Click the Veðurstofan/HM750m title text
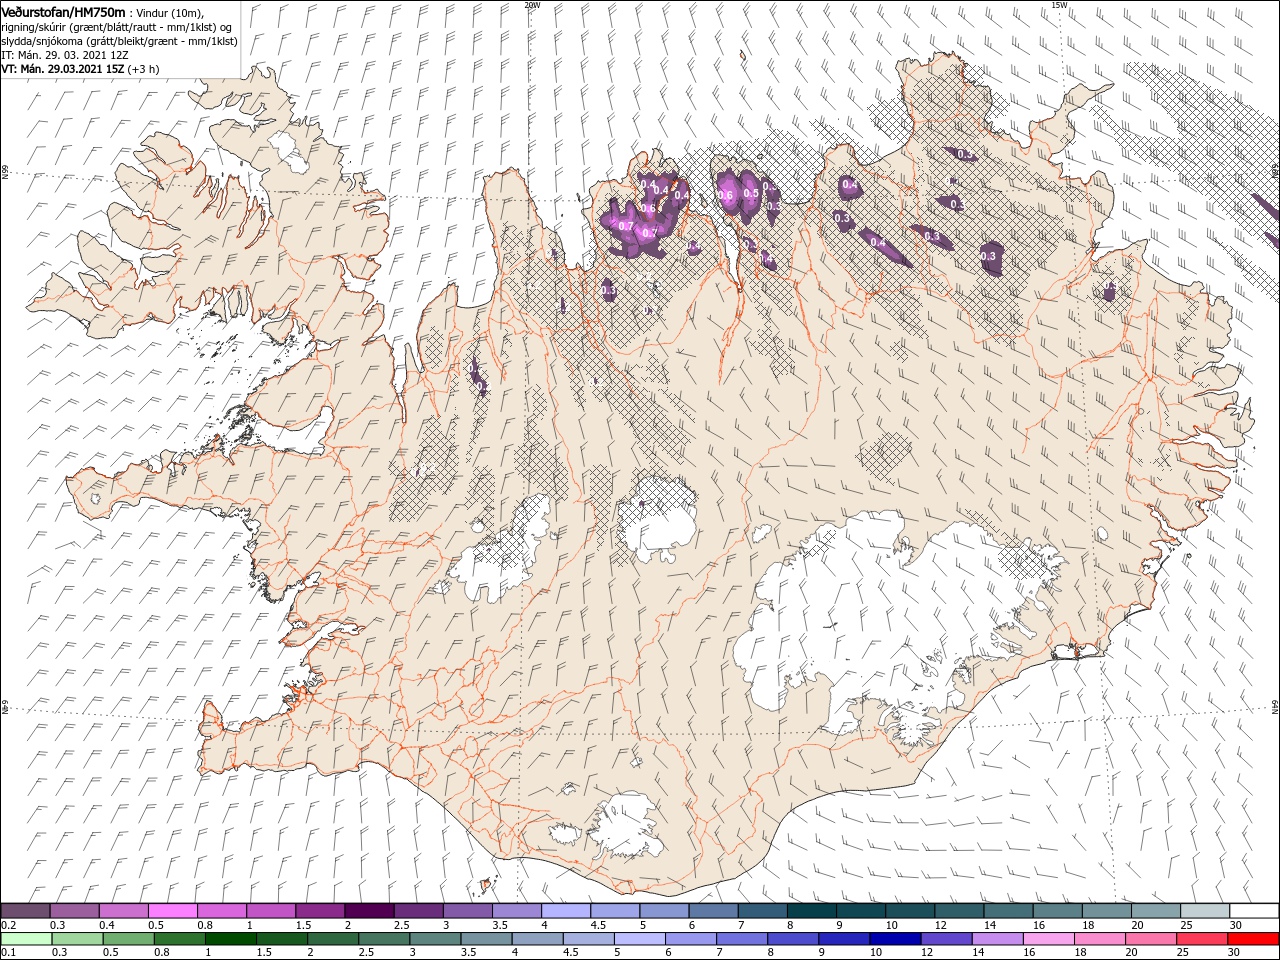Viewport: 1280px width, 960px height. 63,11
